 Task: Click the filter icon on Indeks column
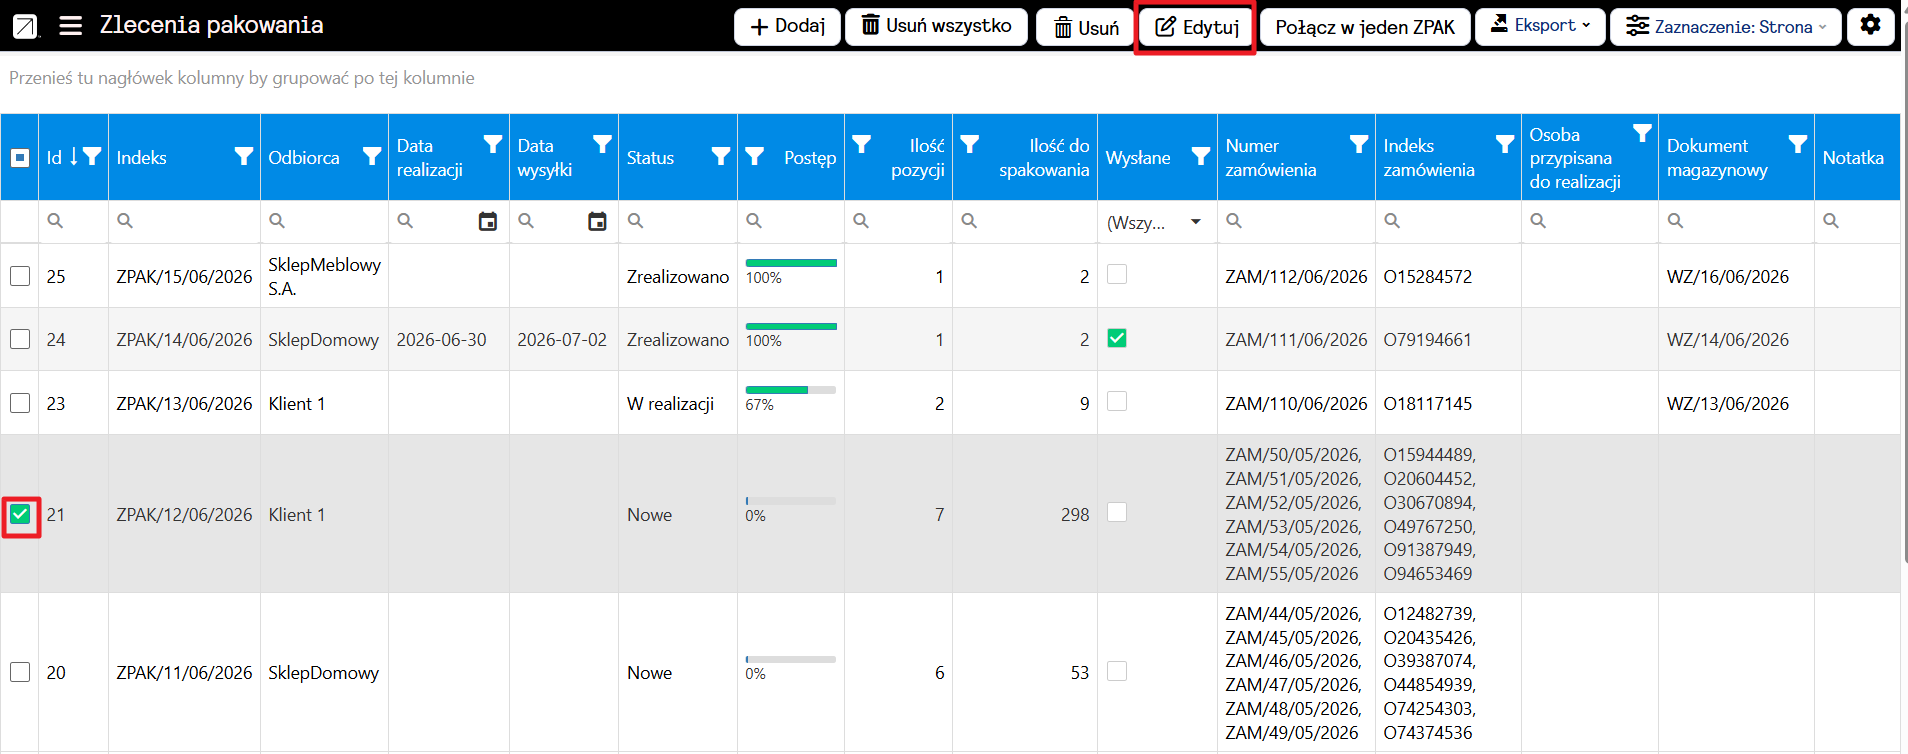click(x=243, y=156)
